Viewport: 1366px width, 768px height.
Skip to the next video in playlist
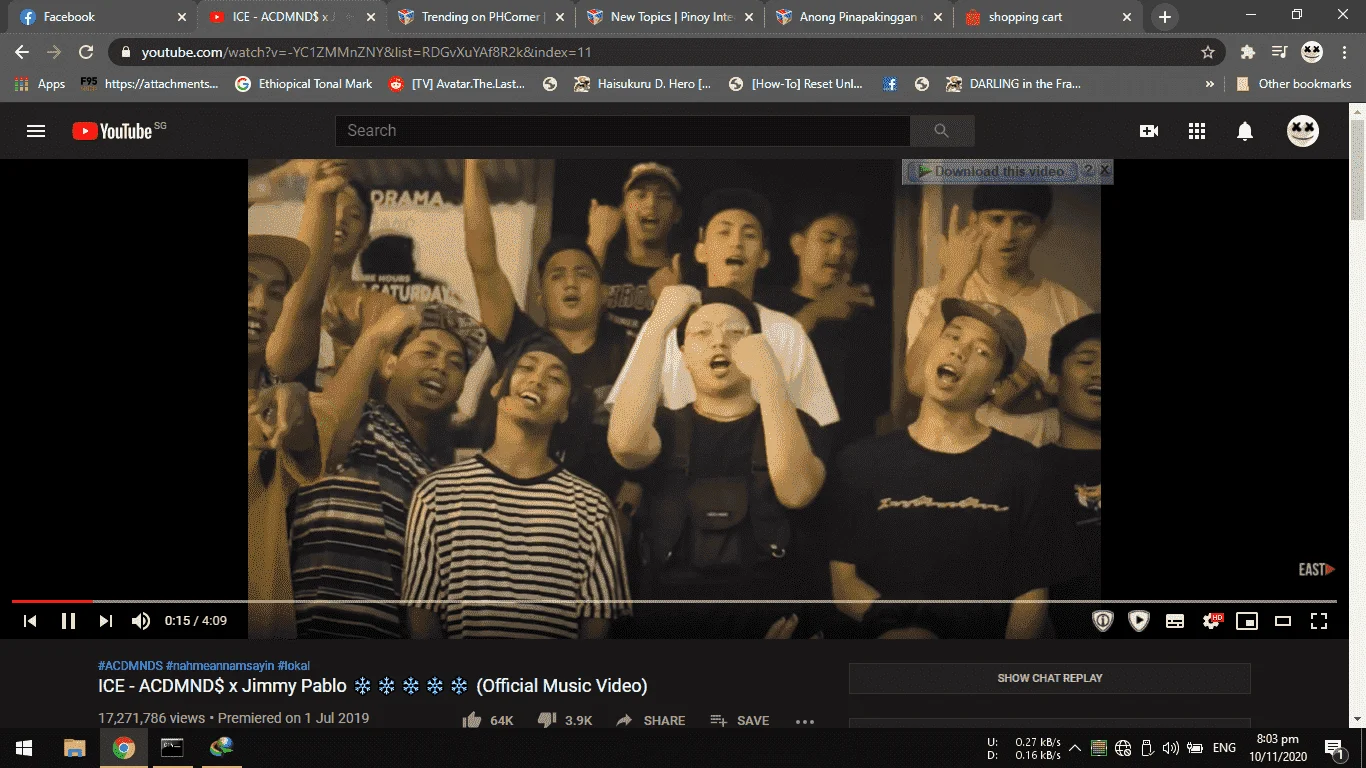(105, 621)
